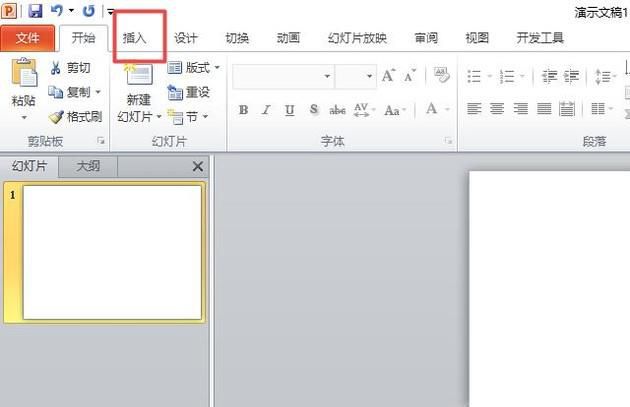
Task: Open the 审阅 (Review) tab
Action: [426, 38]
